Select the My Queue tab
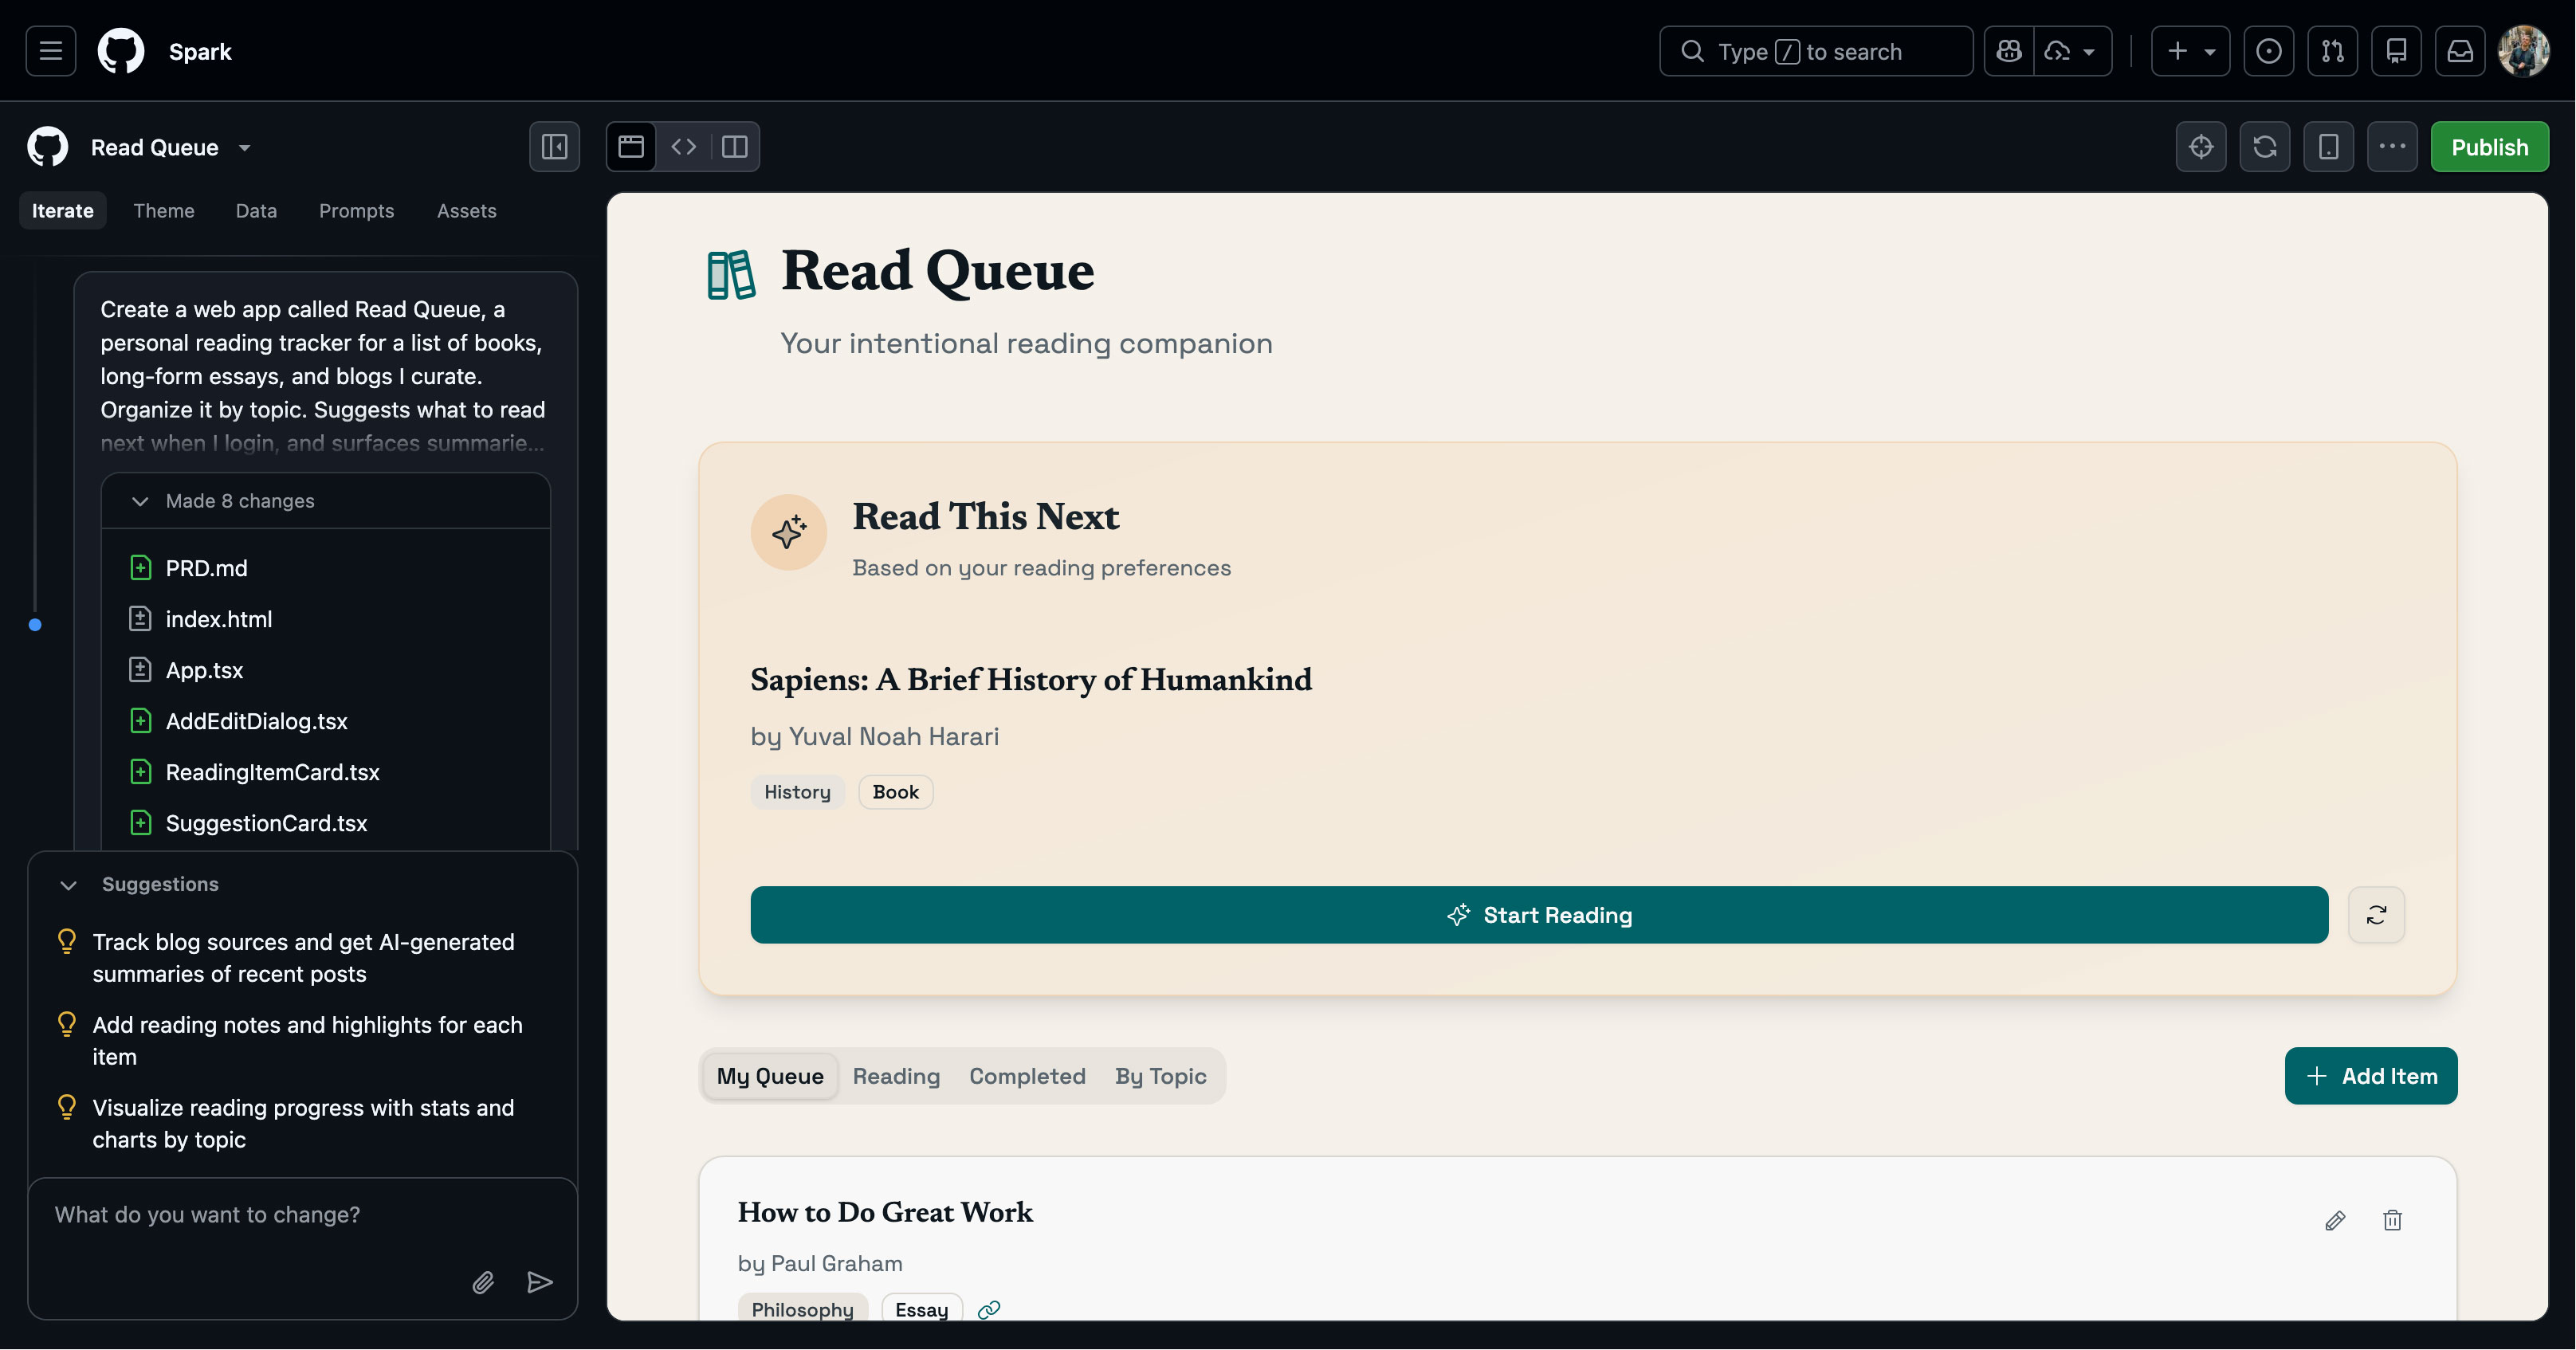Image resolution: width=2576 pixels, height=1350 pixels. click(770, 1076)
